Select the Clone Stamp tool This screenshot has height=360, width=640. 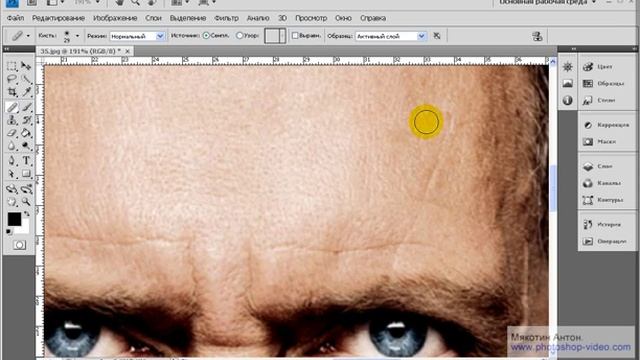pos(12,120)
